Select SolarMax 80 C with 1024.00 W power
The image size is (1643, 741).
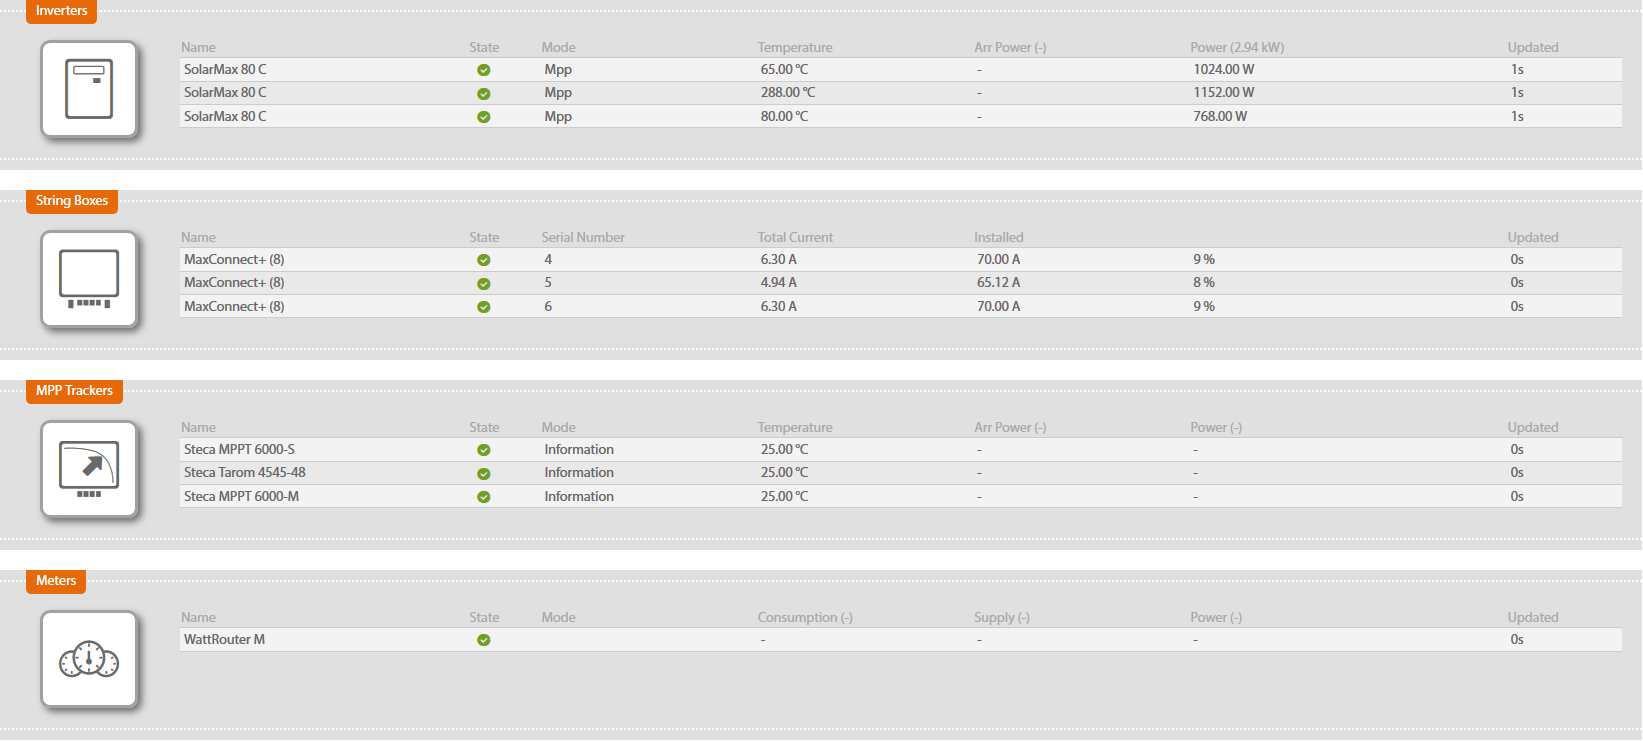pos(225,70)
